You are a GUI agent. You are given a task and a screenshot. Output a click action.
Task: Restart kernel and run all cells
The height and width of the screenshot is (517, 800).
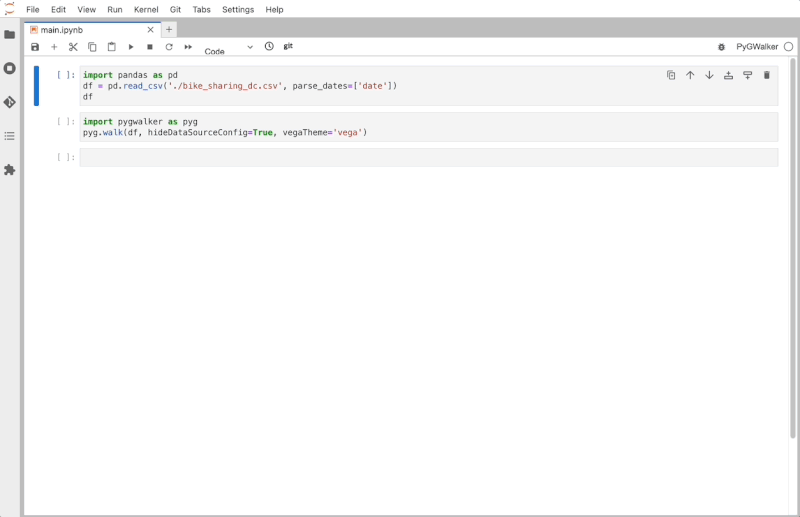click(x=188, y=47)
